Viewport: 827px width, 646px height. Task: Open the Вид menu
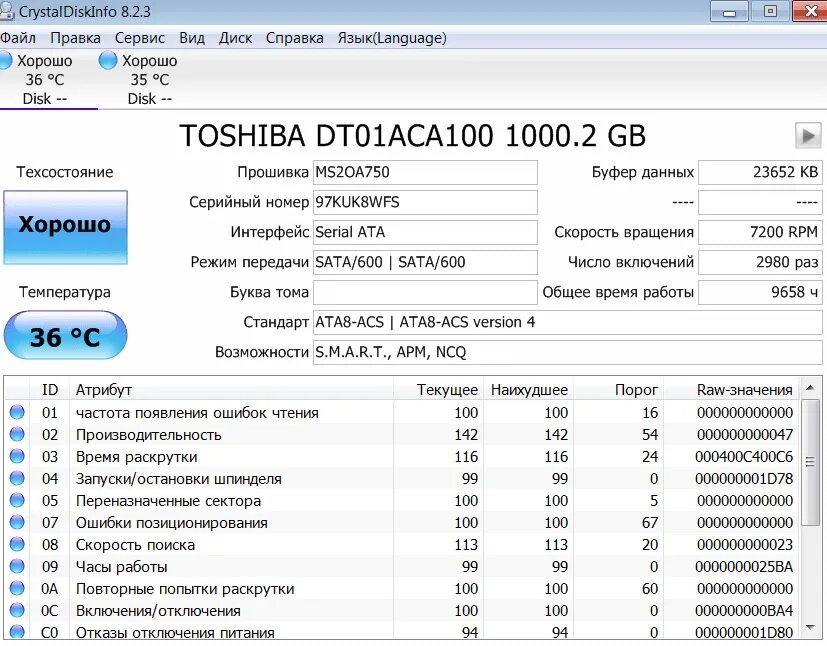click(192, 38)
